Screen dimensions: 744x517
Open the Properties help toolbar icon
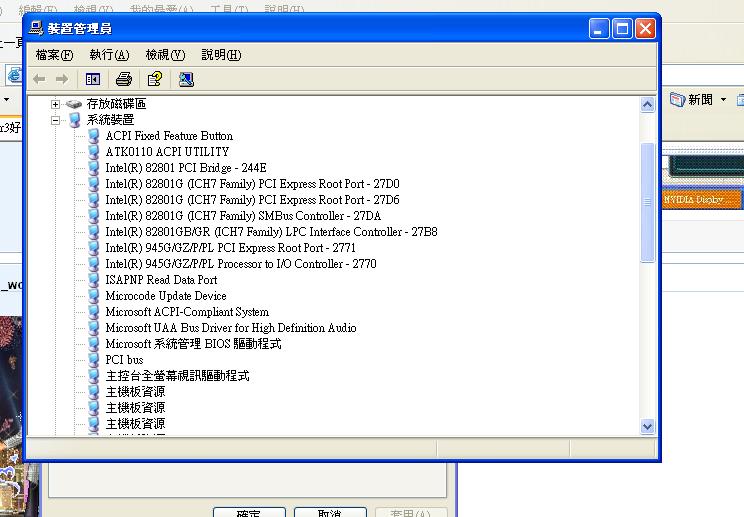[155, 79]
